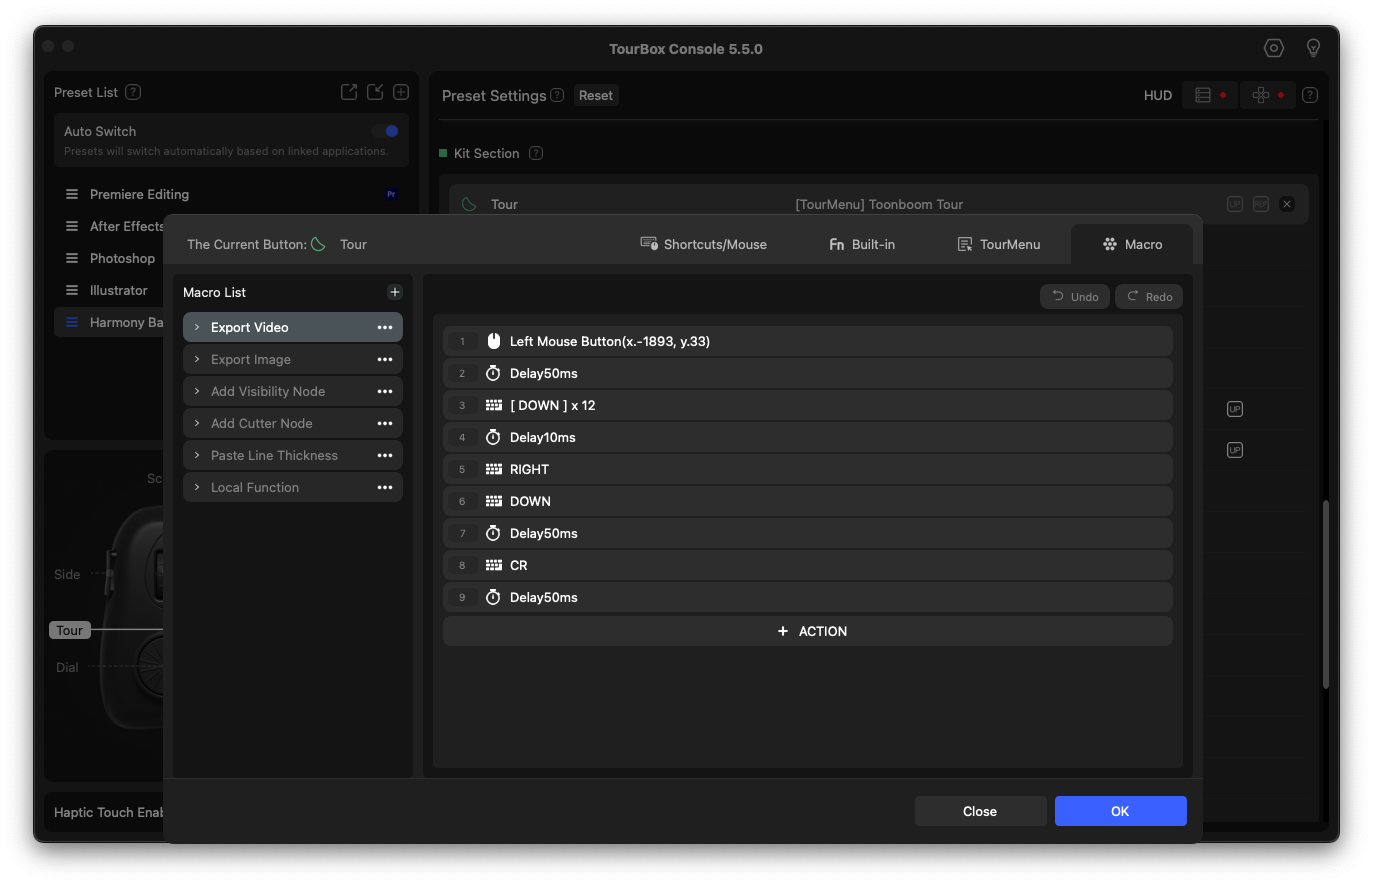The width and height of the screenshot is (1373, 884).
Task: Expand Local Function chevron
Action: pyautogui.click(x=197, y=487)
